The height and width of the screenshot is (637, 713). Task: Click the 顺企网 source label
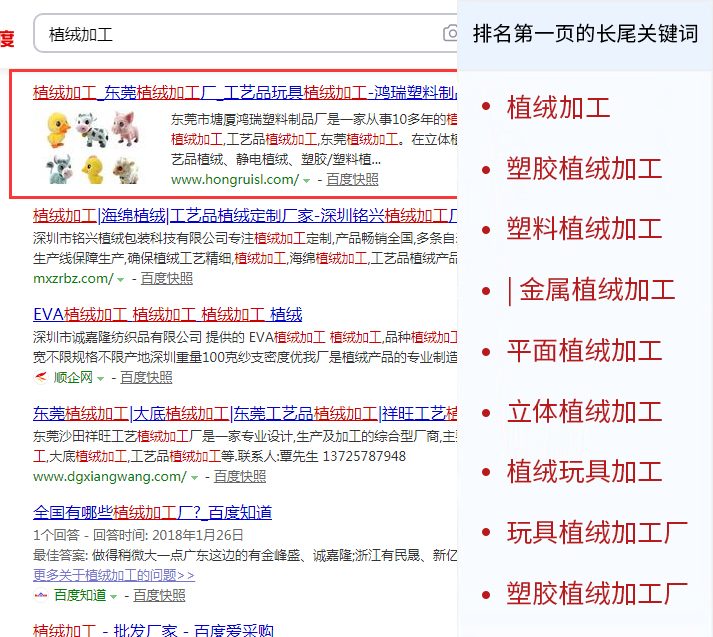point(73,377)
